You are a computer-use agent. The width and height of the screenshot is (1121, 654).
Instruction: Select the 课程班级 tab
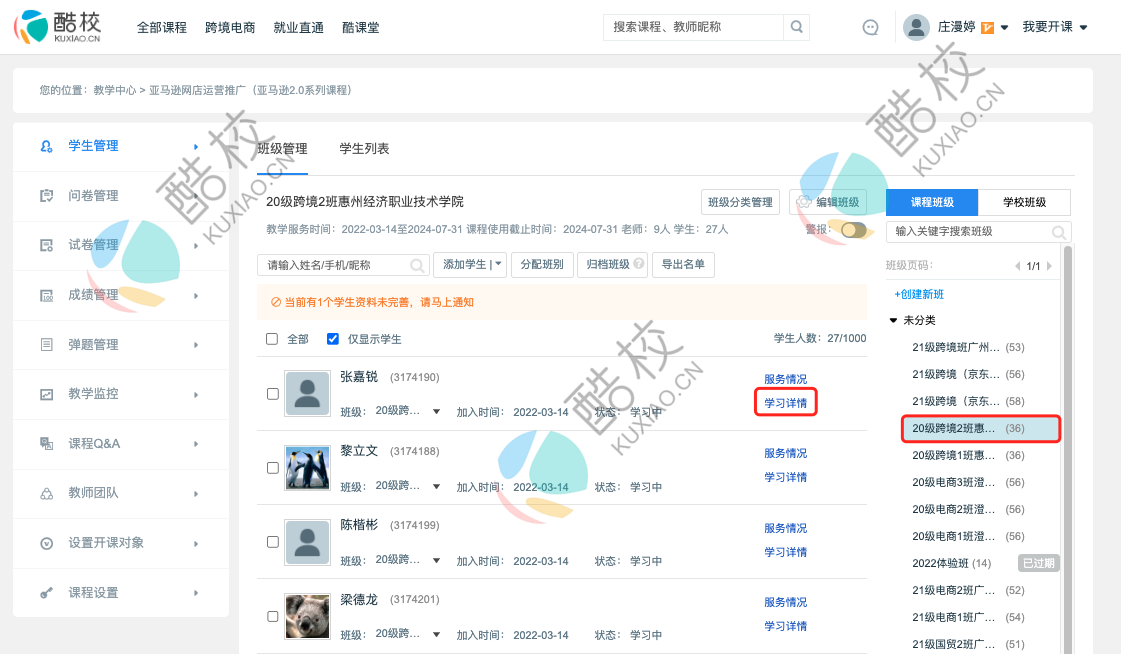[x=932, y=202]
